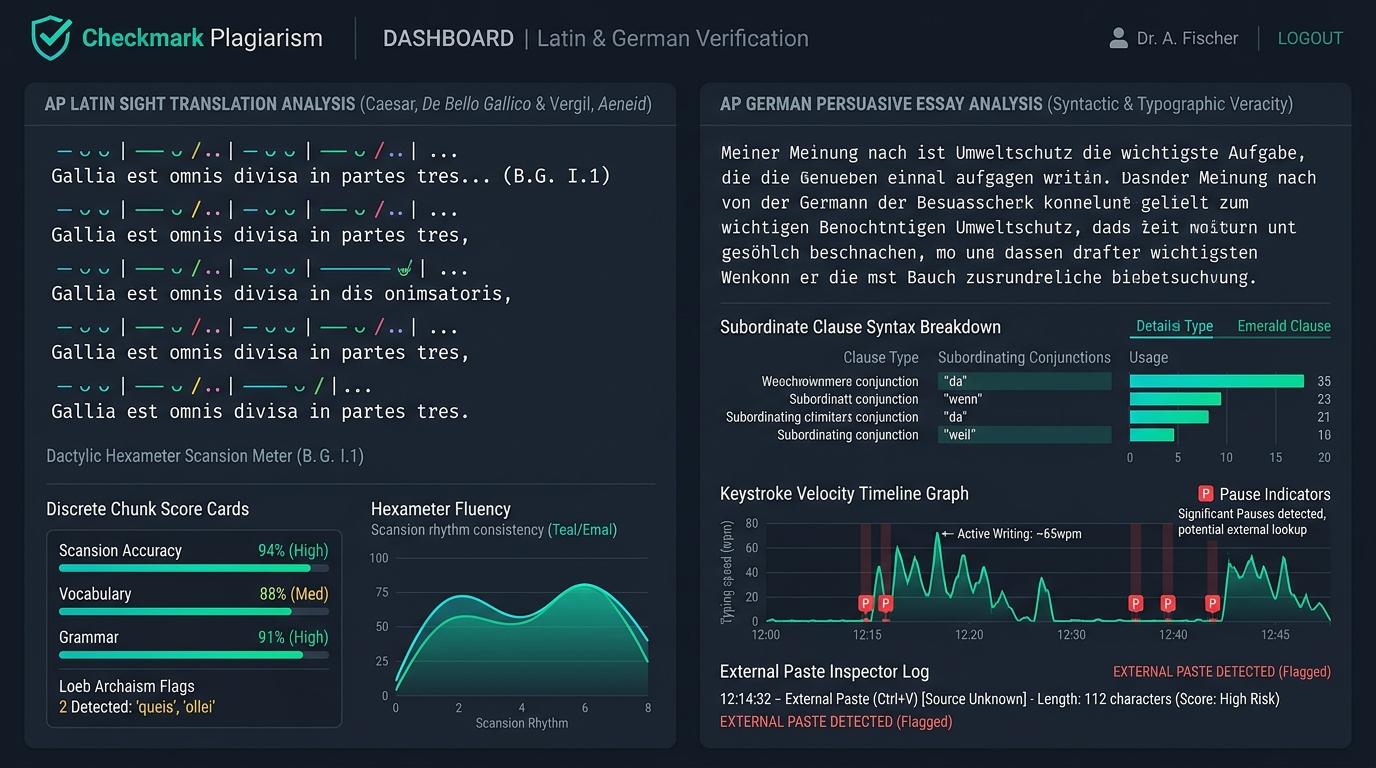The width and height of the screenshot is (1376, 768).
Task: Click the red P icon in Pause Indicators legend
Action: pos(1206,494)
